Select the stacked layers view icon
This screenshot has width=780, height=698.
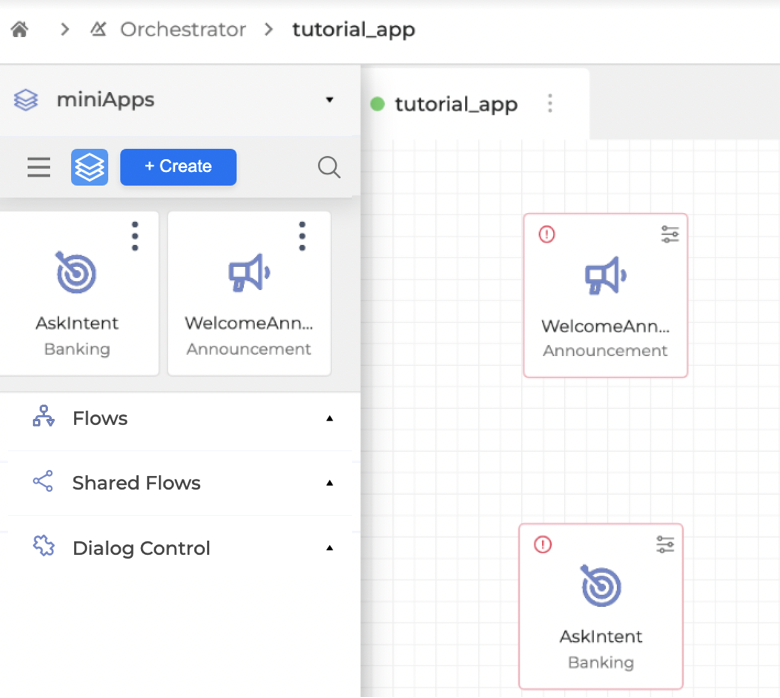(89, 167)
